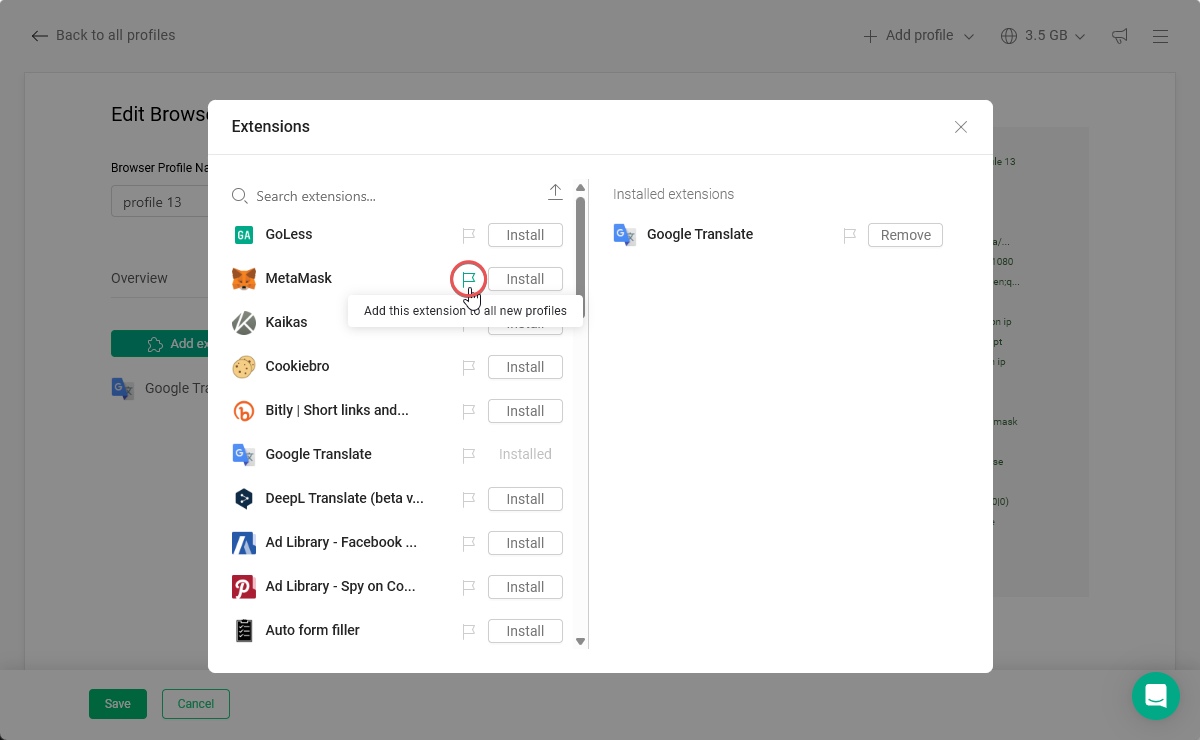Click the Installed extensions heading
Image resolution: width=1200 pixels, height=740 pixels.
pos(674,194)
